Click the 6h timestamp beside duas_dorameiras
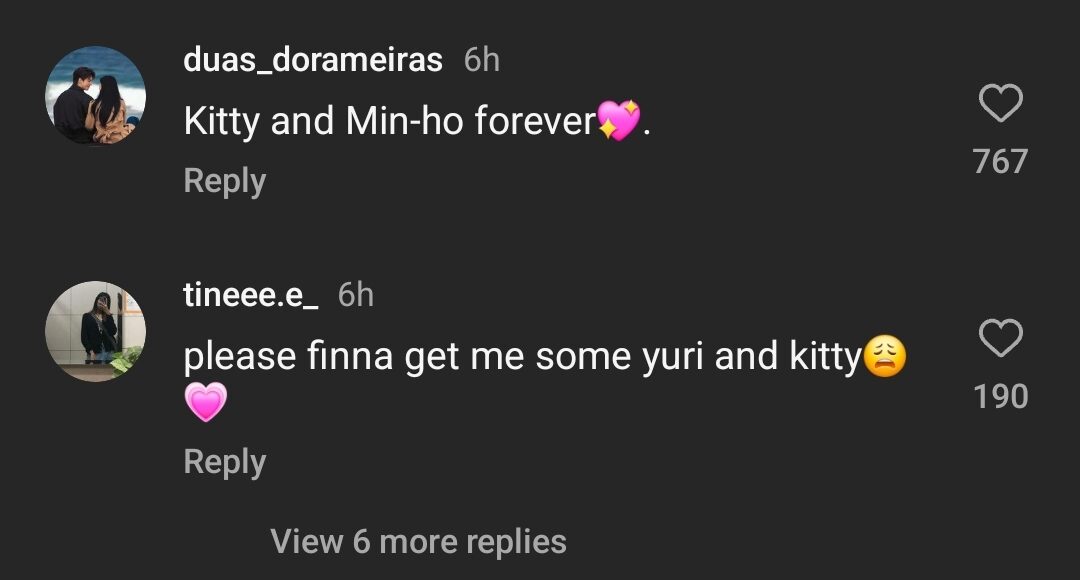1080x580 pixels. click(482, 60)
